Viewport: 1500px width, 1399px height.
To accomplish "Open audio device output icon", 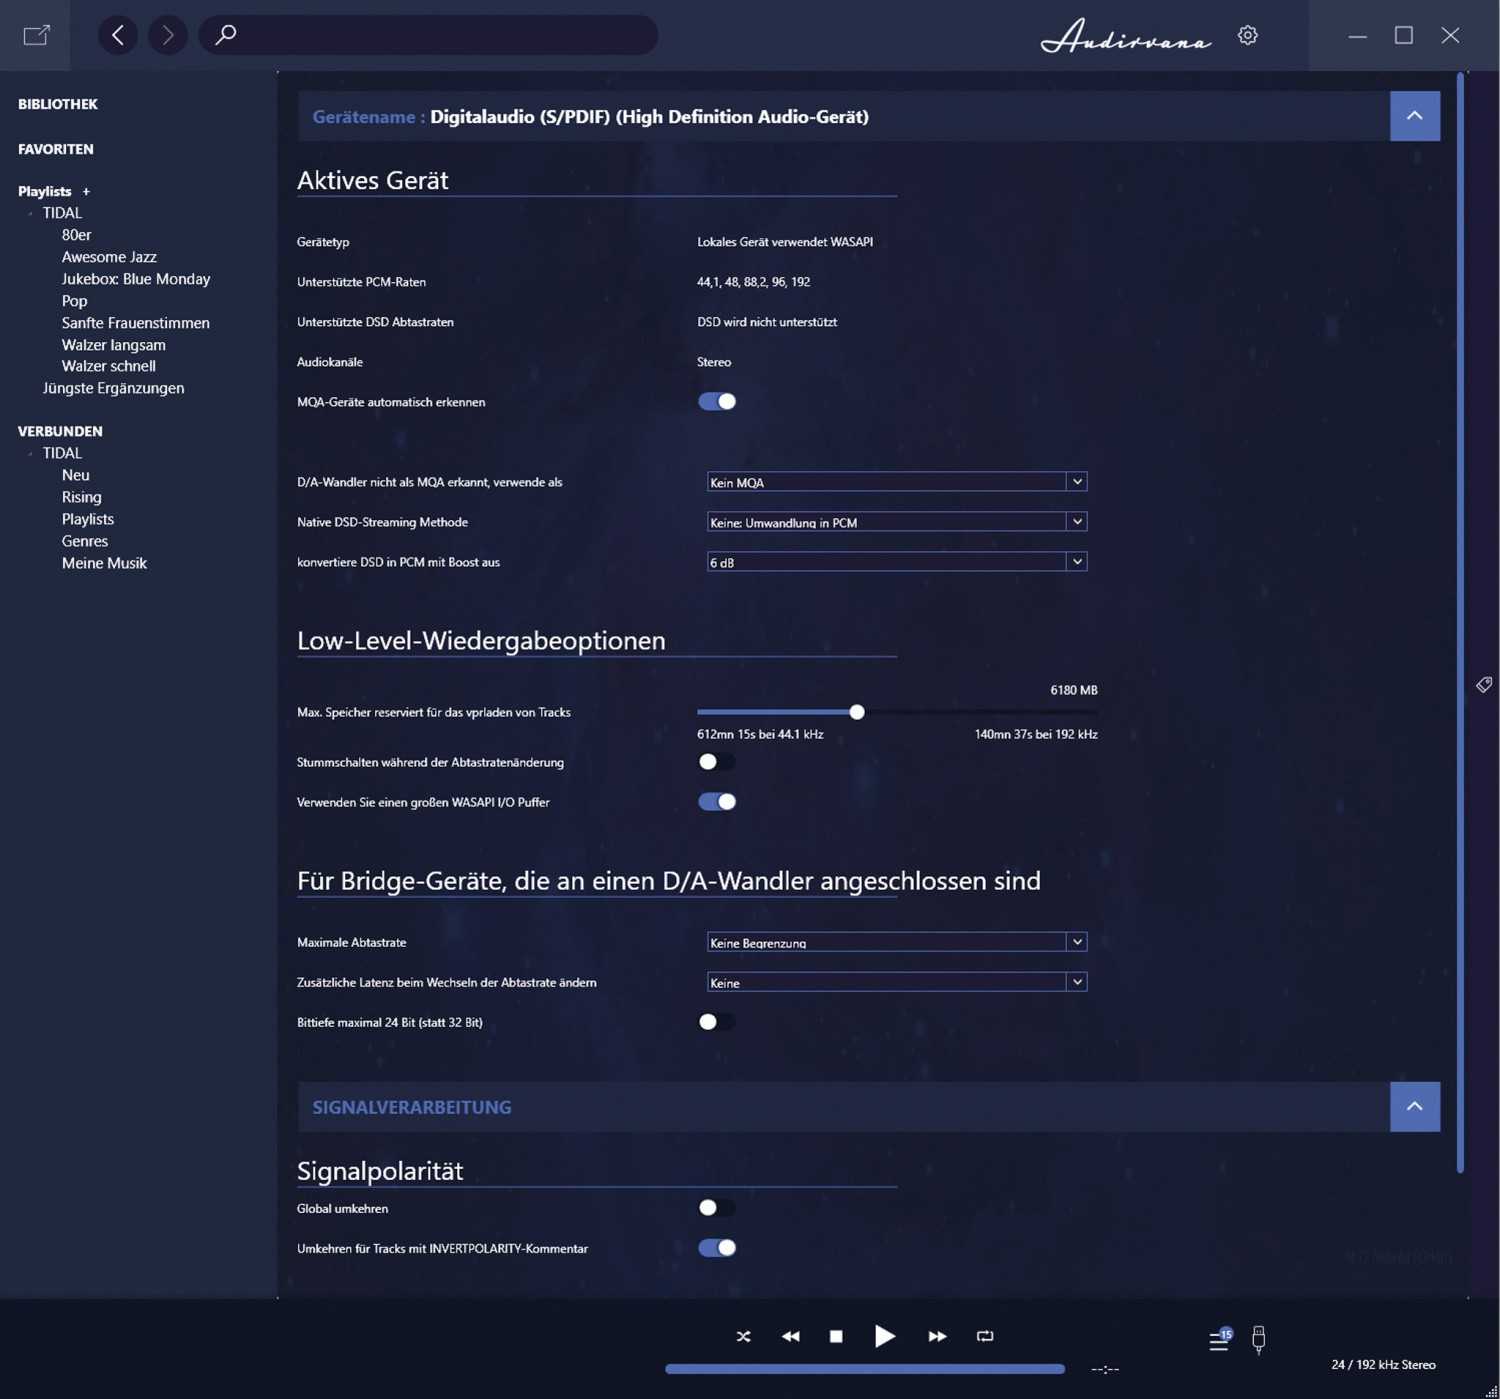I will tap(1259, 1340).
